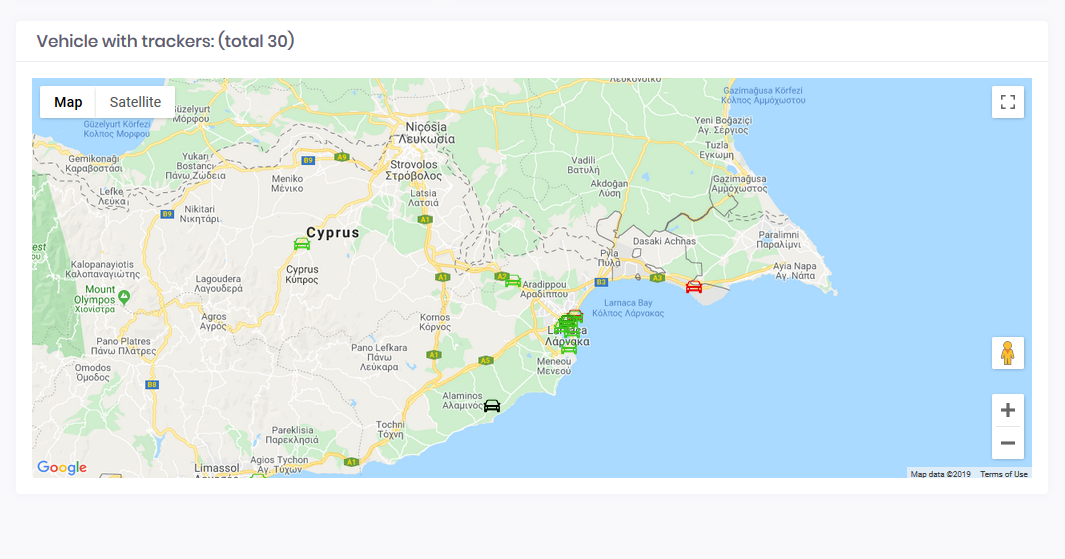This screenshot has height=559, width=1065.
Task: Click the A3 road shield near Dasaki Achnas
Action: pos(657,278)
